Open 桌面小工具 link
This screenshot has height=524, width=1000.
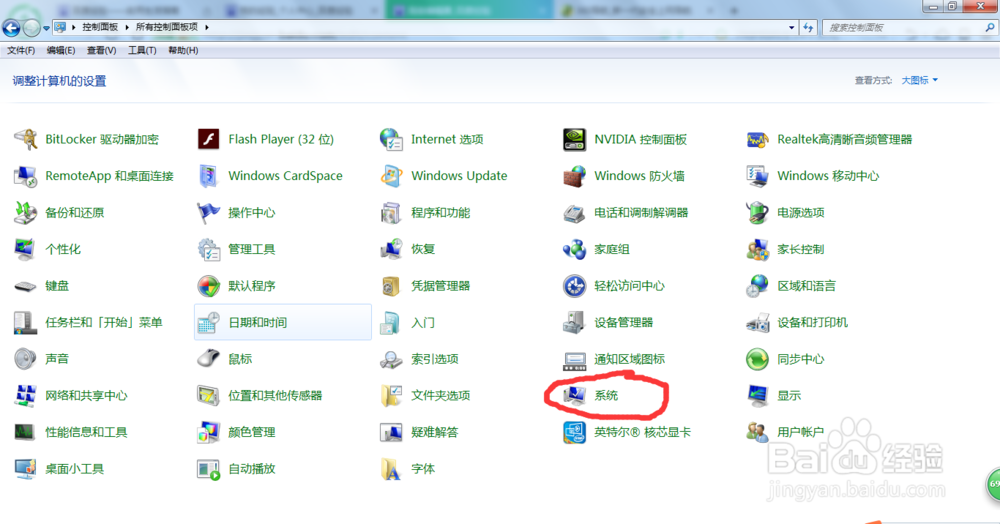click(x=75, y=469)
